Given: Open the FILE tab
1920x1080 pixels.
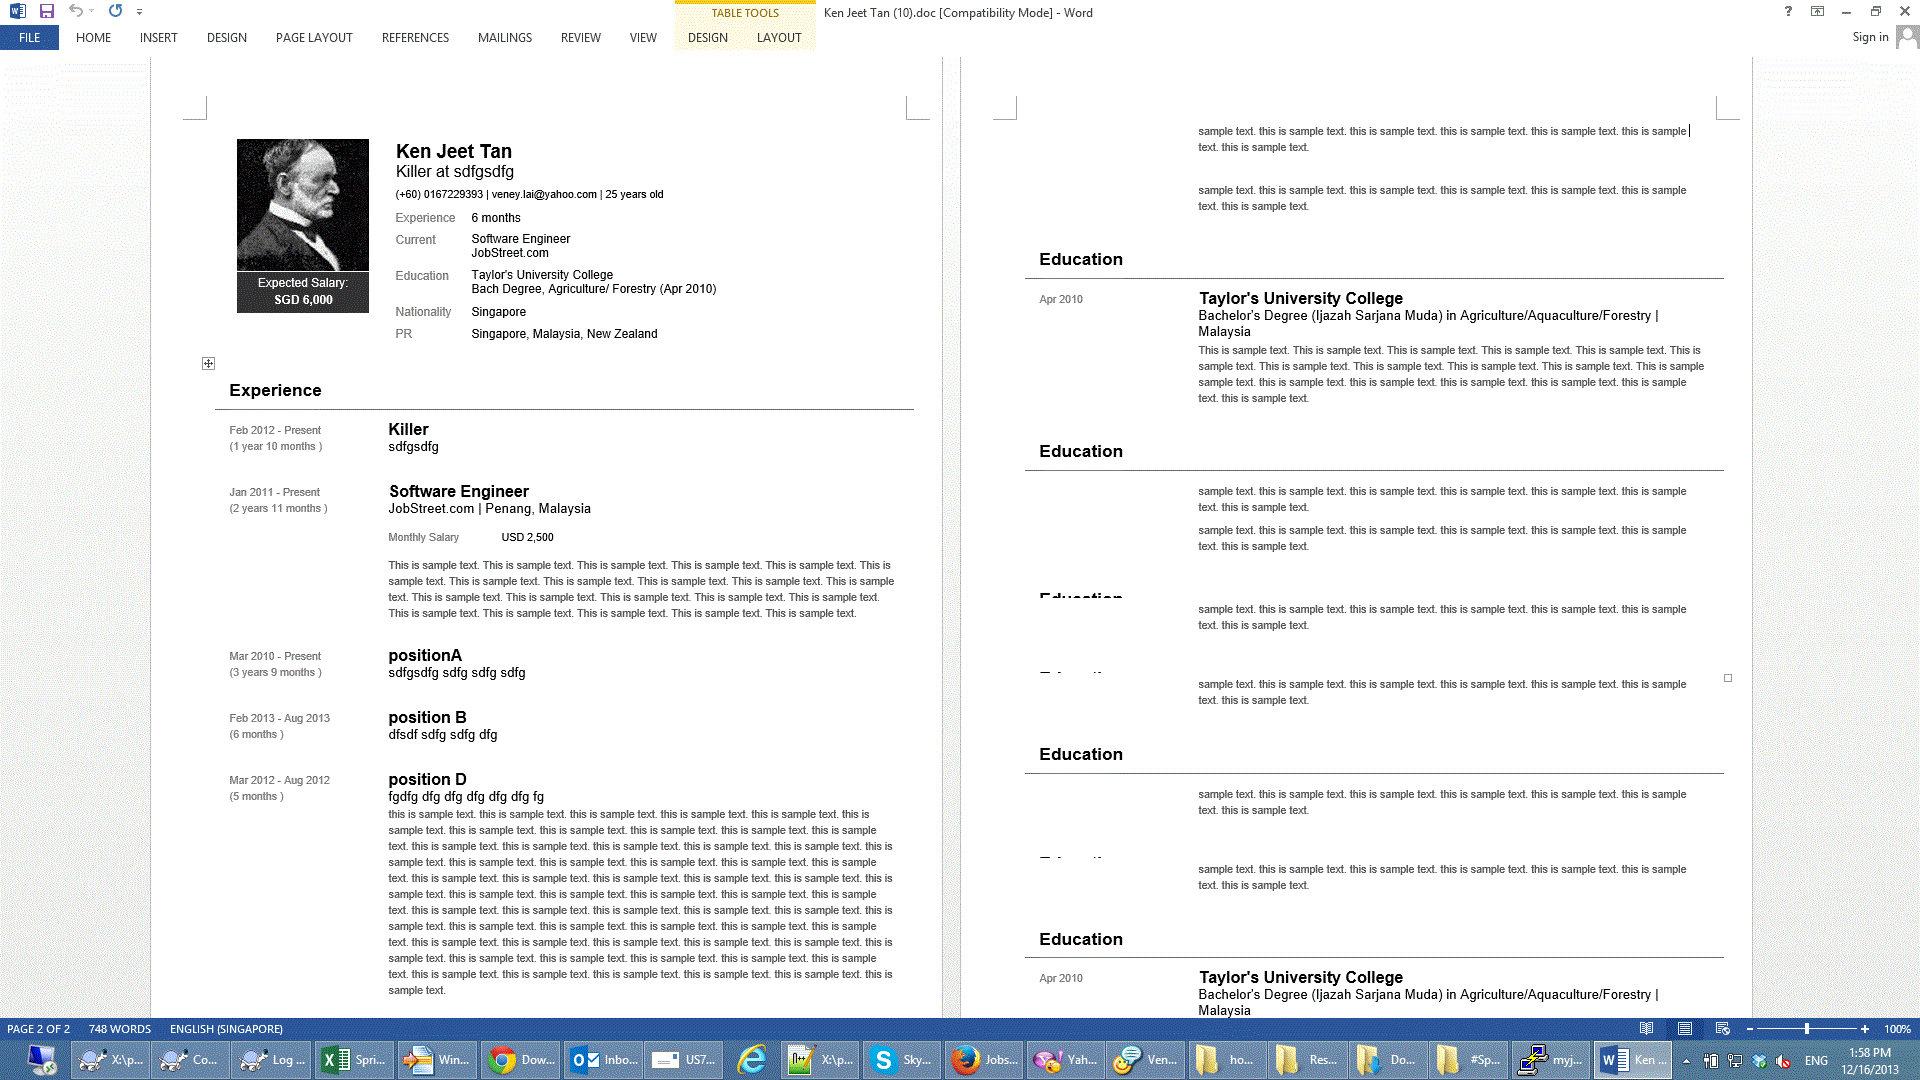Looking at the screenshot, I should click(x=29, y=38).
